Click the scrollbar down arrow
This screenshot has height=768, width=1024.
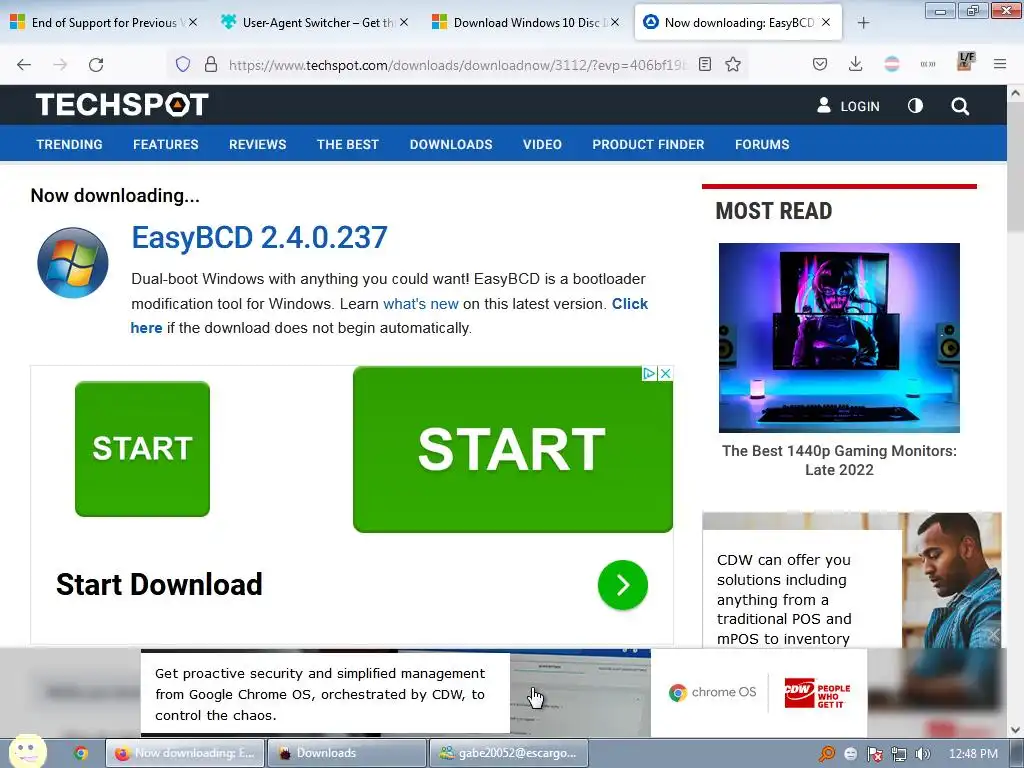(x=1015, y=729)
